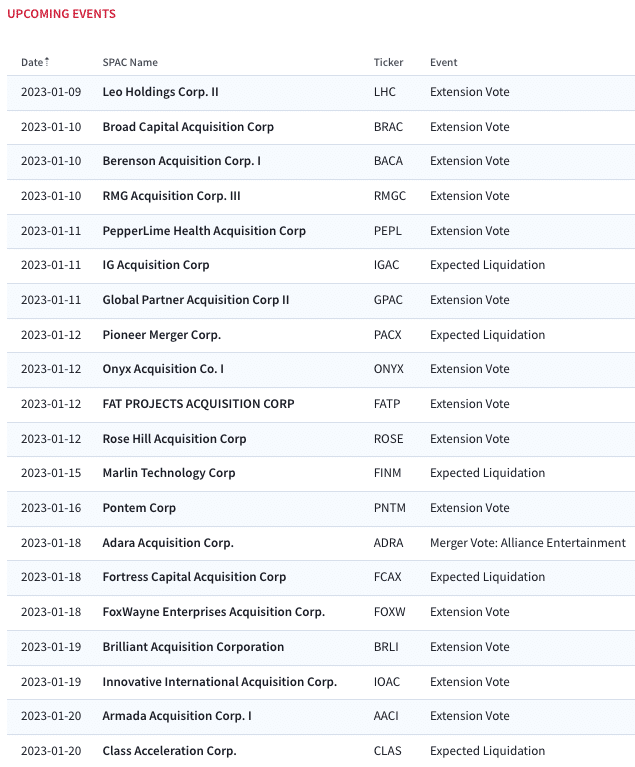
Task: Select Brilliant Acquisition Corporation
Action: click(193, 647)
